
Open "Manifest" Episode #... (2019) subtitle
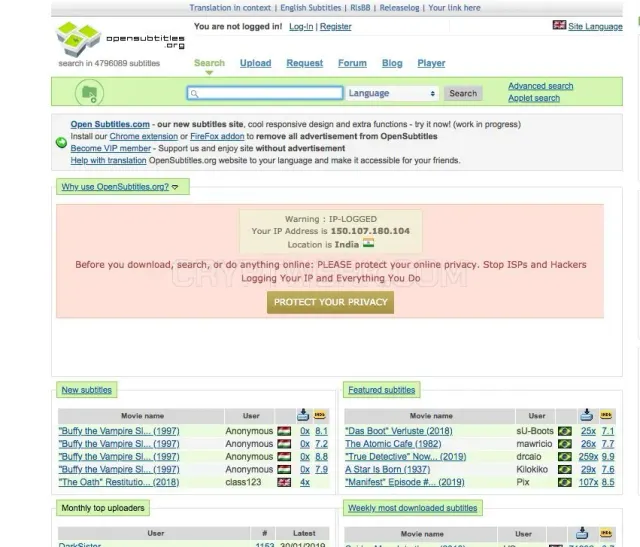(x=405, y=482)
